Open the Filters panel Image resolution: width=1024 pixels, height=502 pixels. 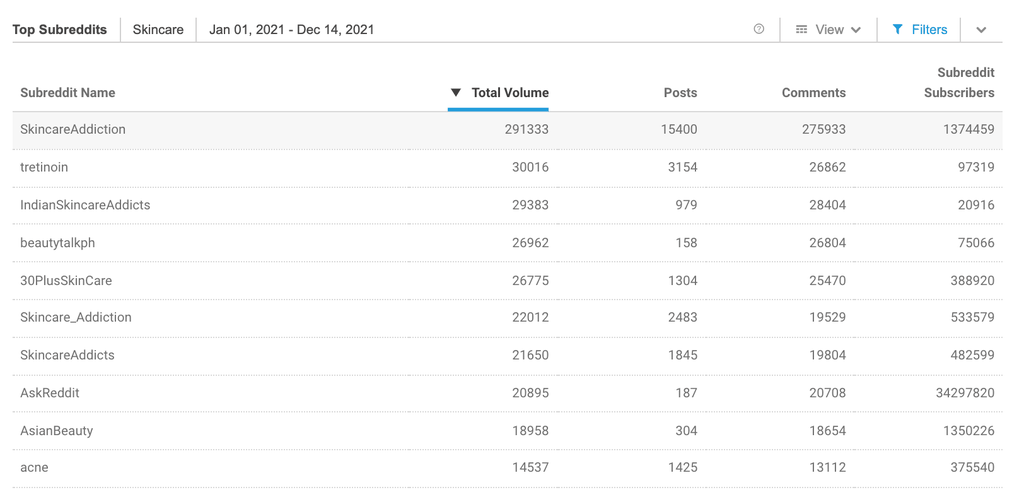[920, 30]
